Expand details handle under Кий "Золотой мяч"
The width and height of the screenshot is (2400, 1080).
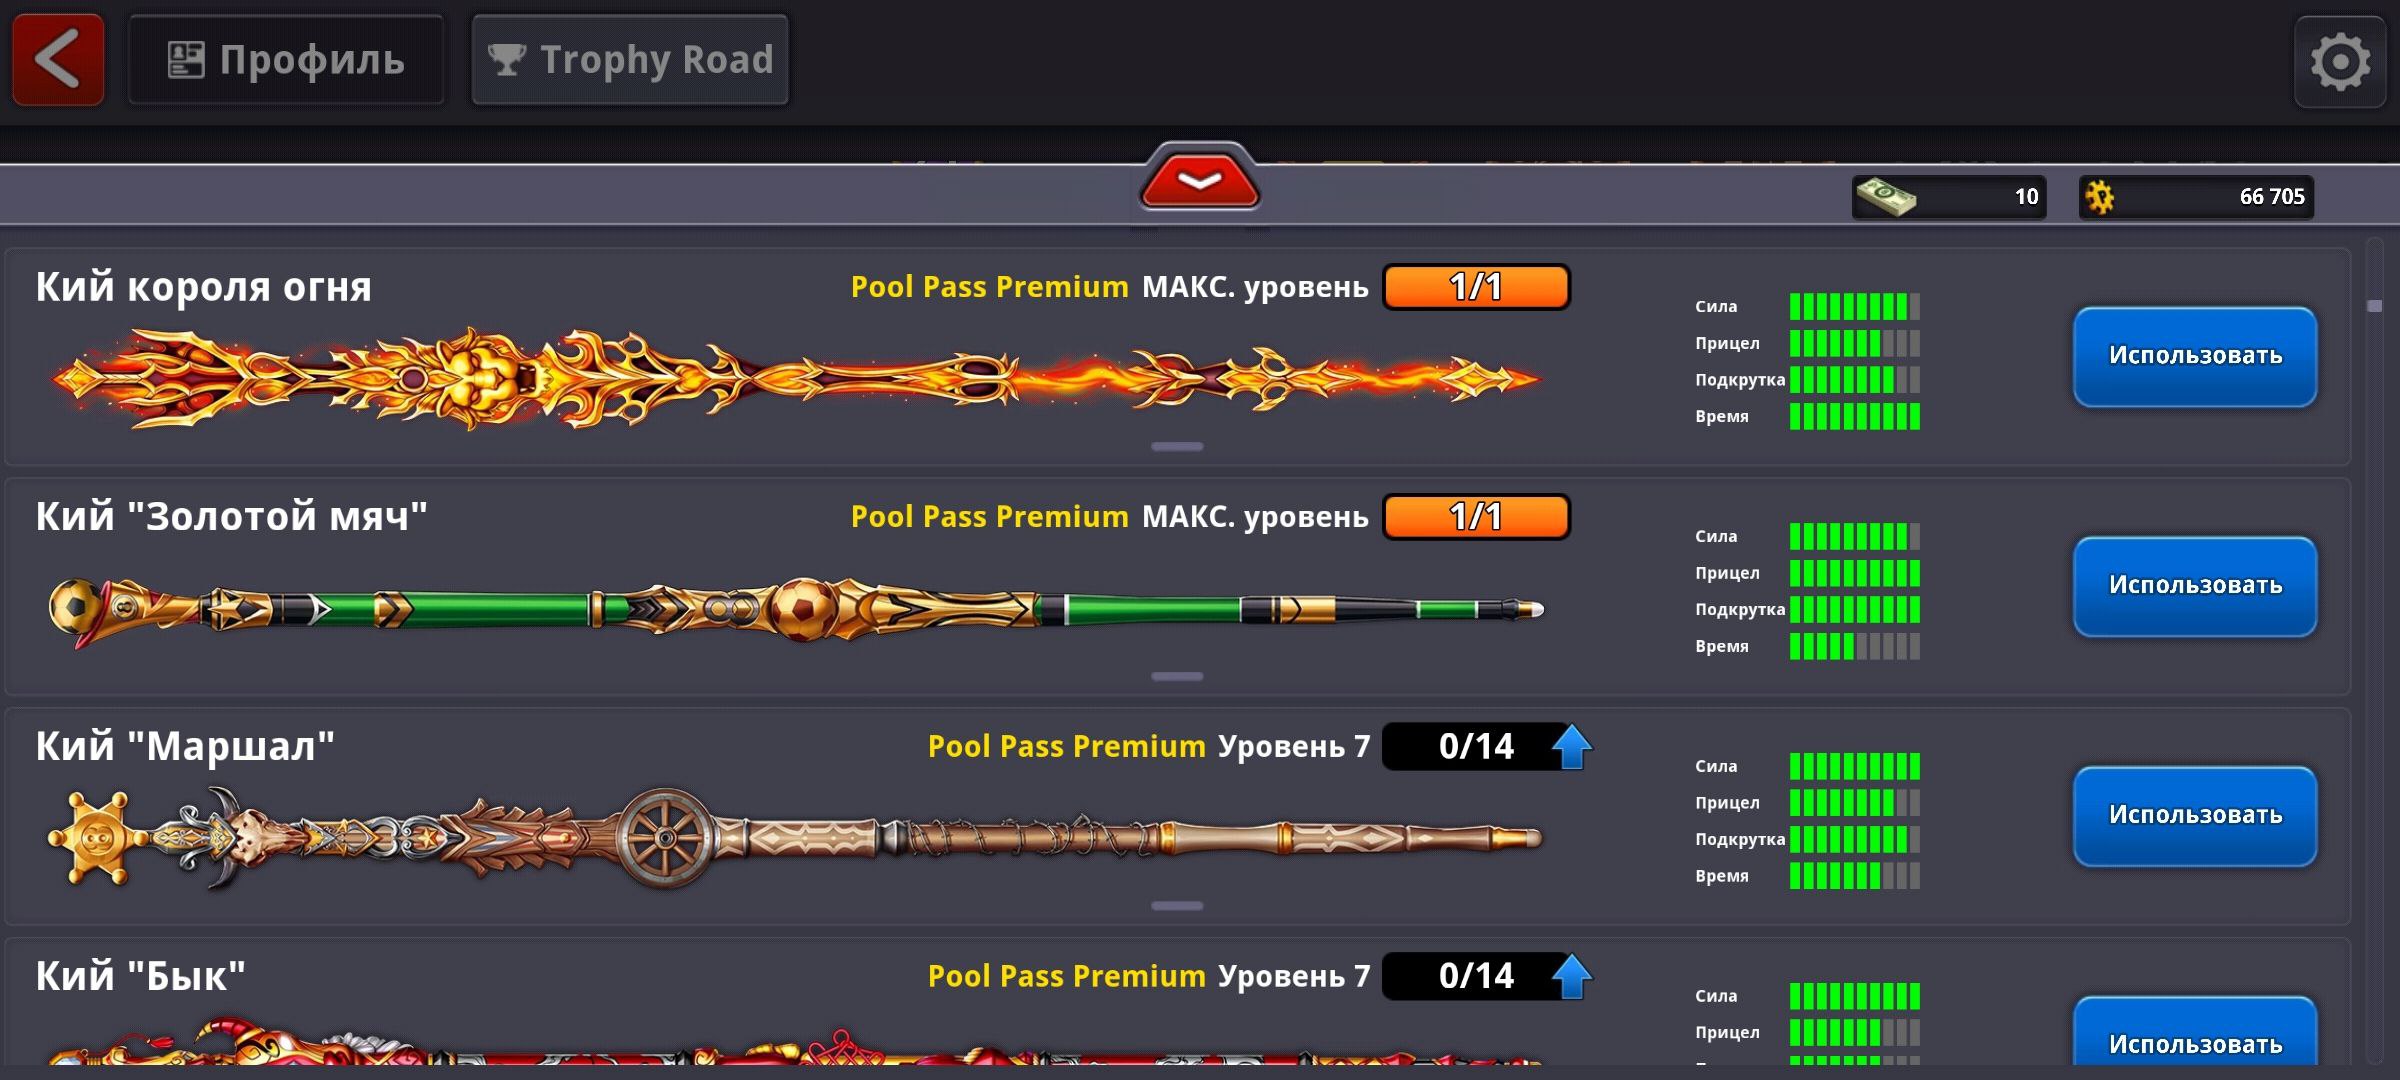pos(1177,676)
